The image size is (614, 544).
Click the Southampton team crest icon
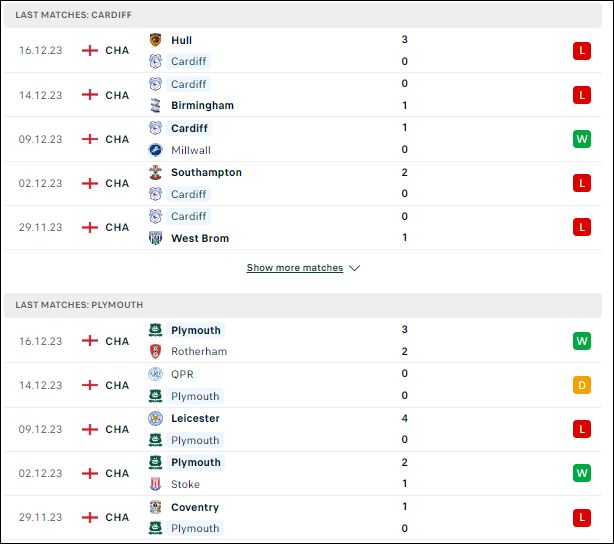[x=155, y=172]
